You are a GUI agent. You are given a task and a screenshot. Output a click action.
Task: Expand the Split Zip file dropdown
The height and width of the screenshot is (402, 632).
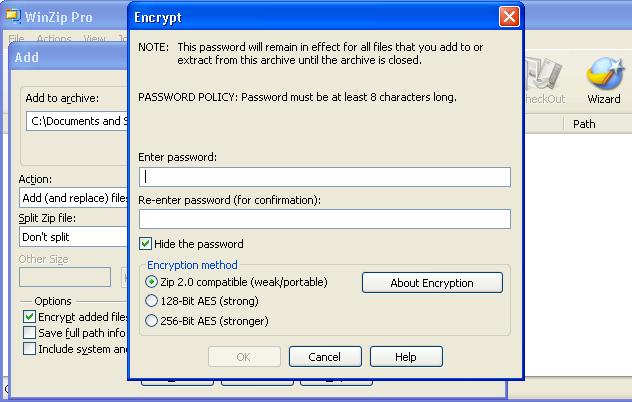(x=73, y=237)
